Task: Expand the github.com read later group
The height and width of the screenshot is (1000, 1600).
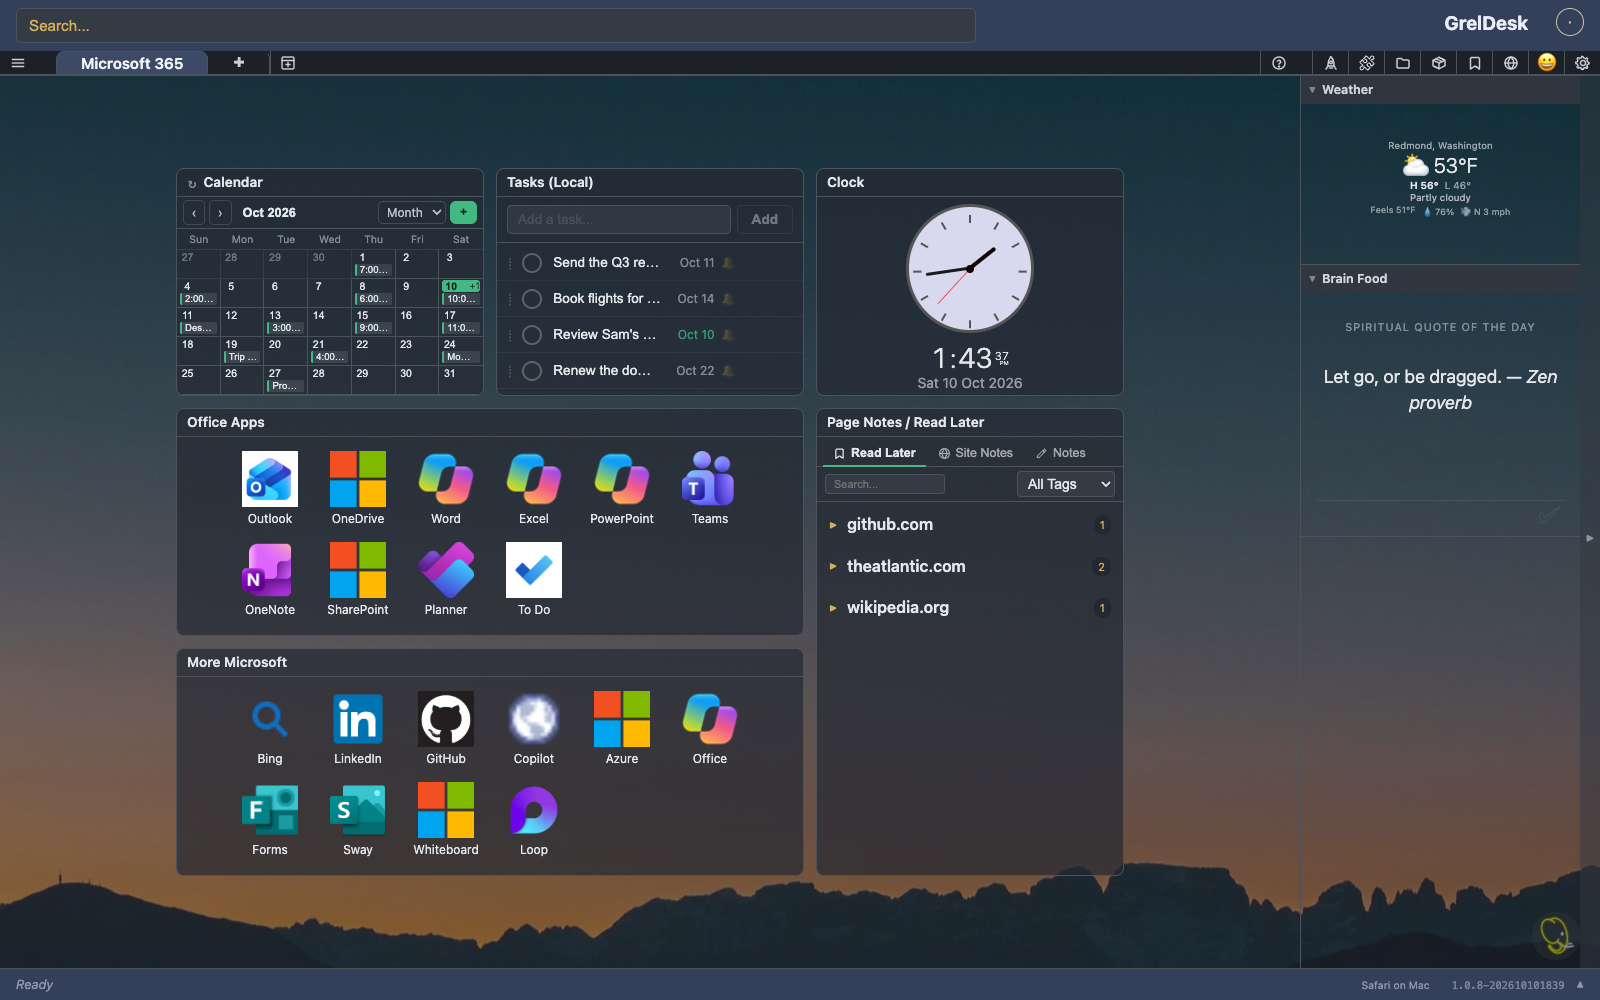Action: pyautogui.click(x=833, y=525)
